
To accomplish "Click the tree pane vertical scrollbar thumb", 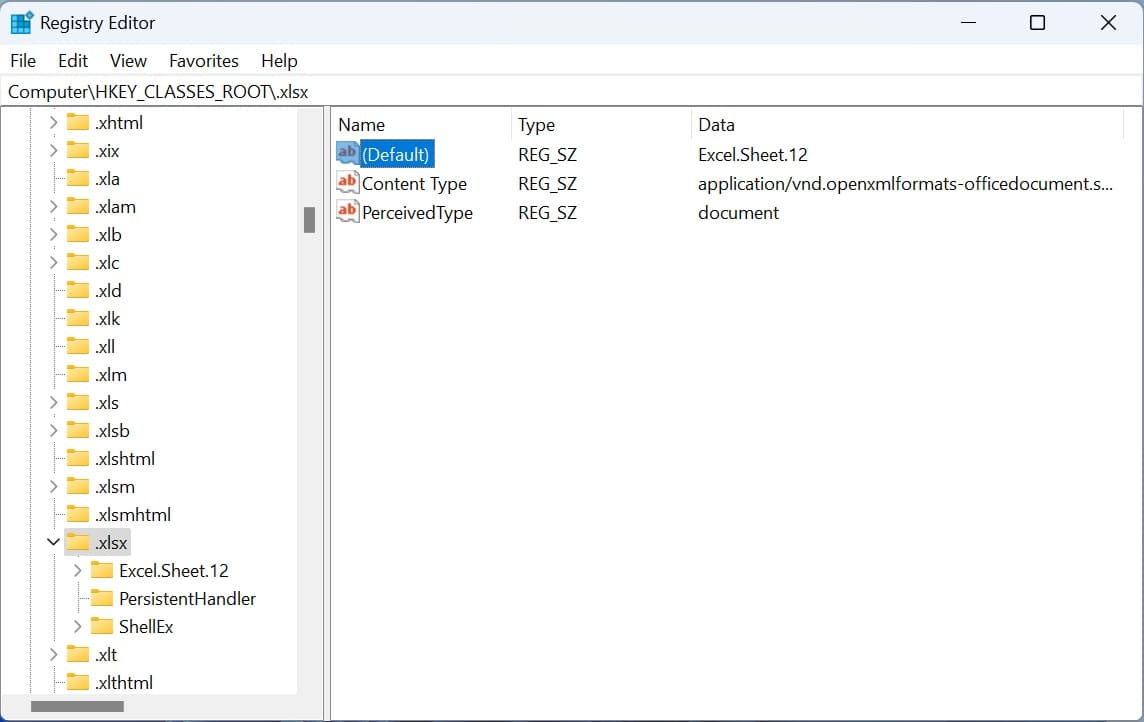I will [309, 219].
